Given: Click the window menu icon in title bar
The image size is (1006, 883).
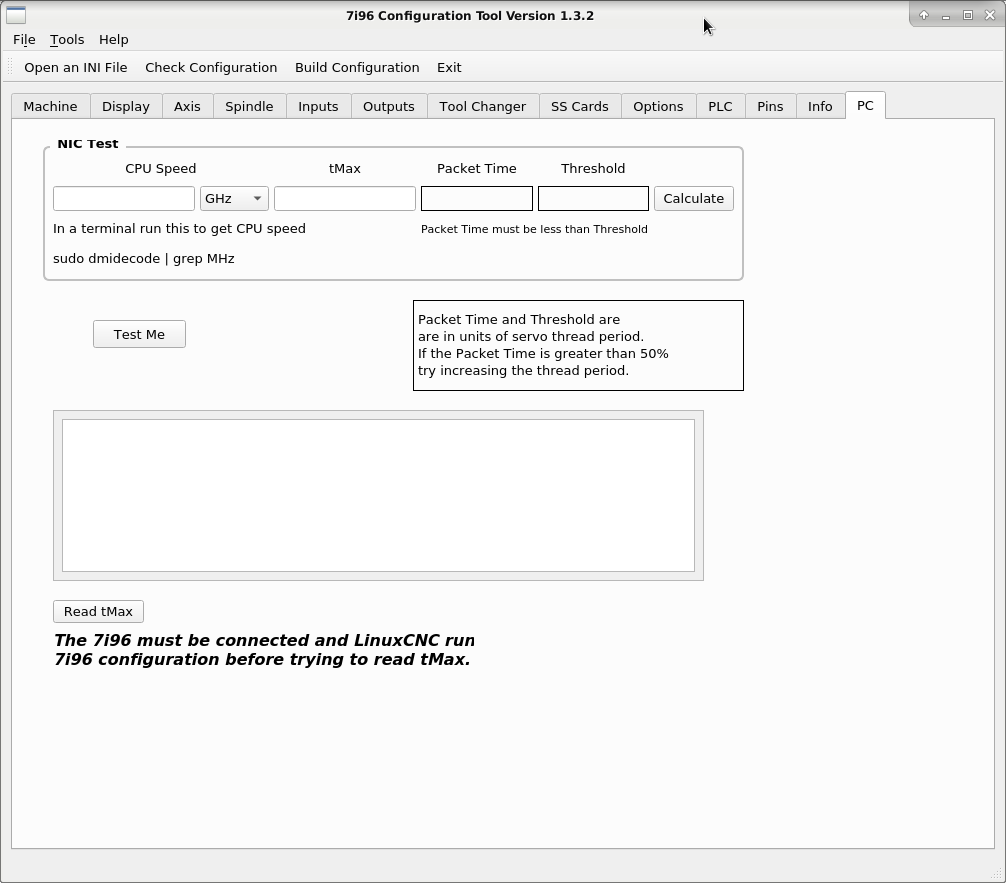Looking at the screenshot, I should coord(16,15).
